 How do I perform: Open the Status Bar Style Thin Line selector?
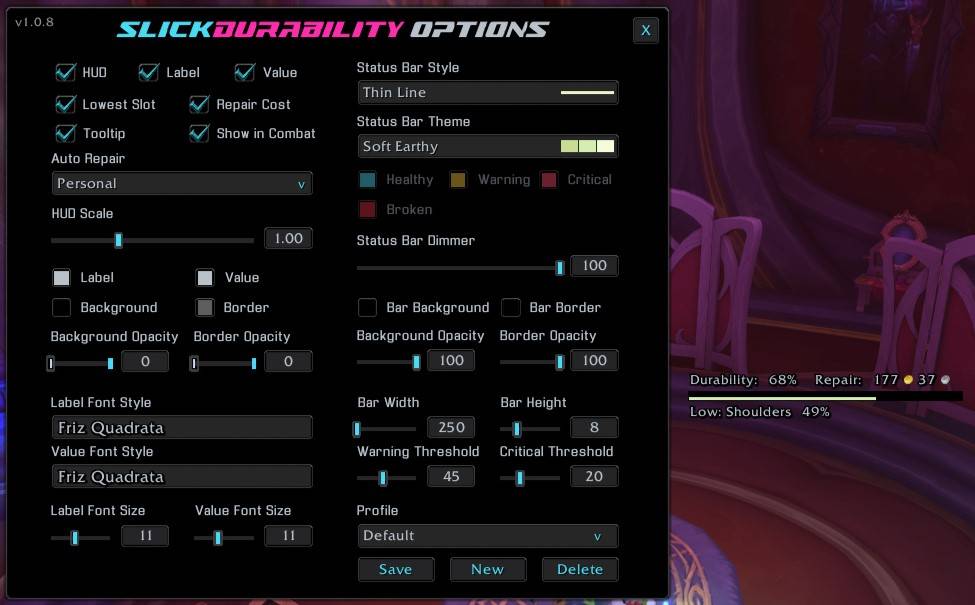coord(488,93)
